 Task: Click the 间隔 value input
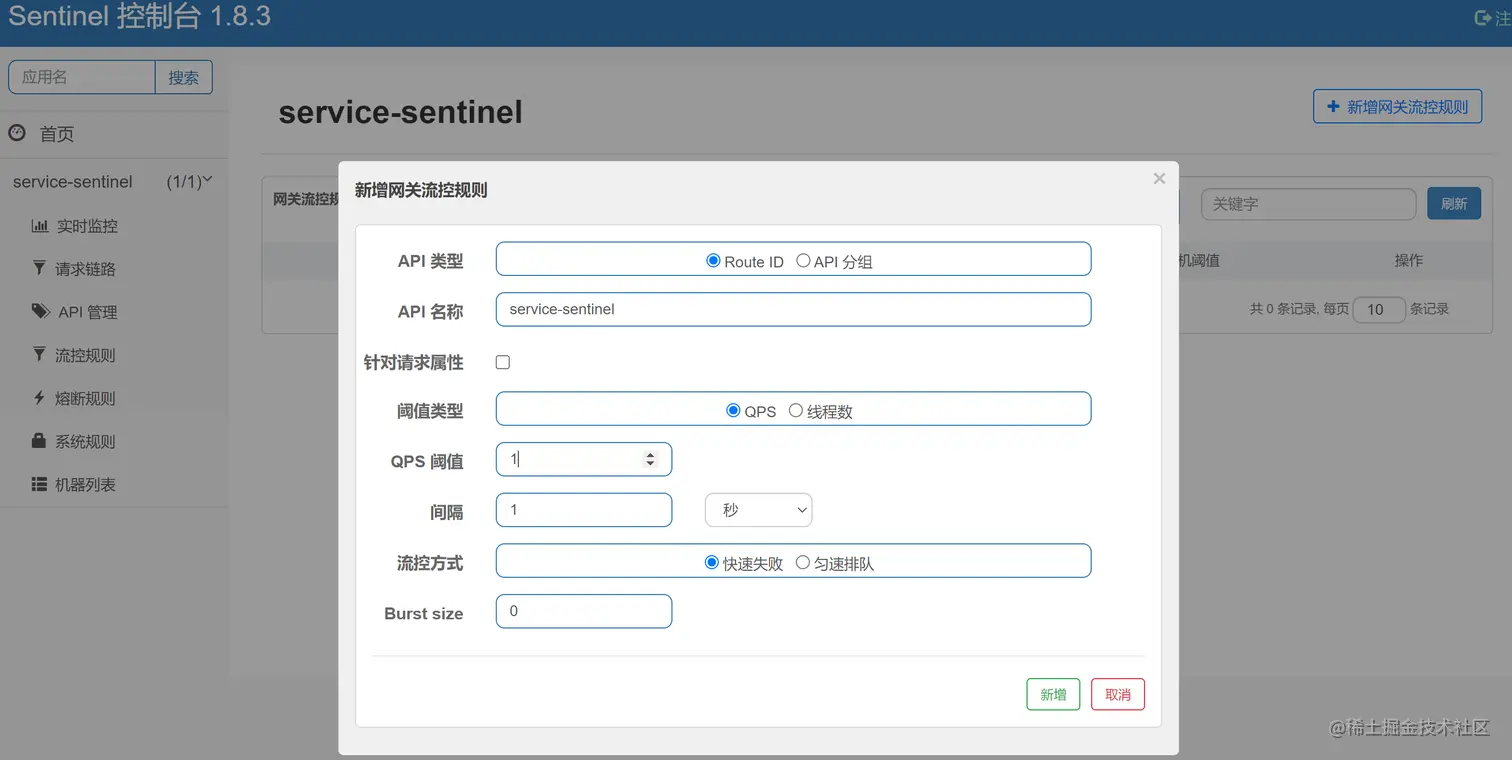tap(584, 510)
